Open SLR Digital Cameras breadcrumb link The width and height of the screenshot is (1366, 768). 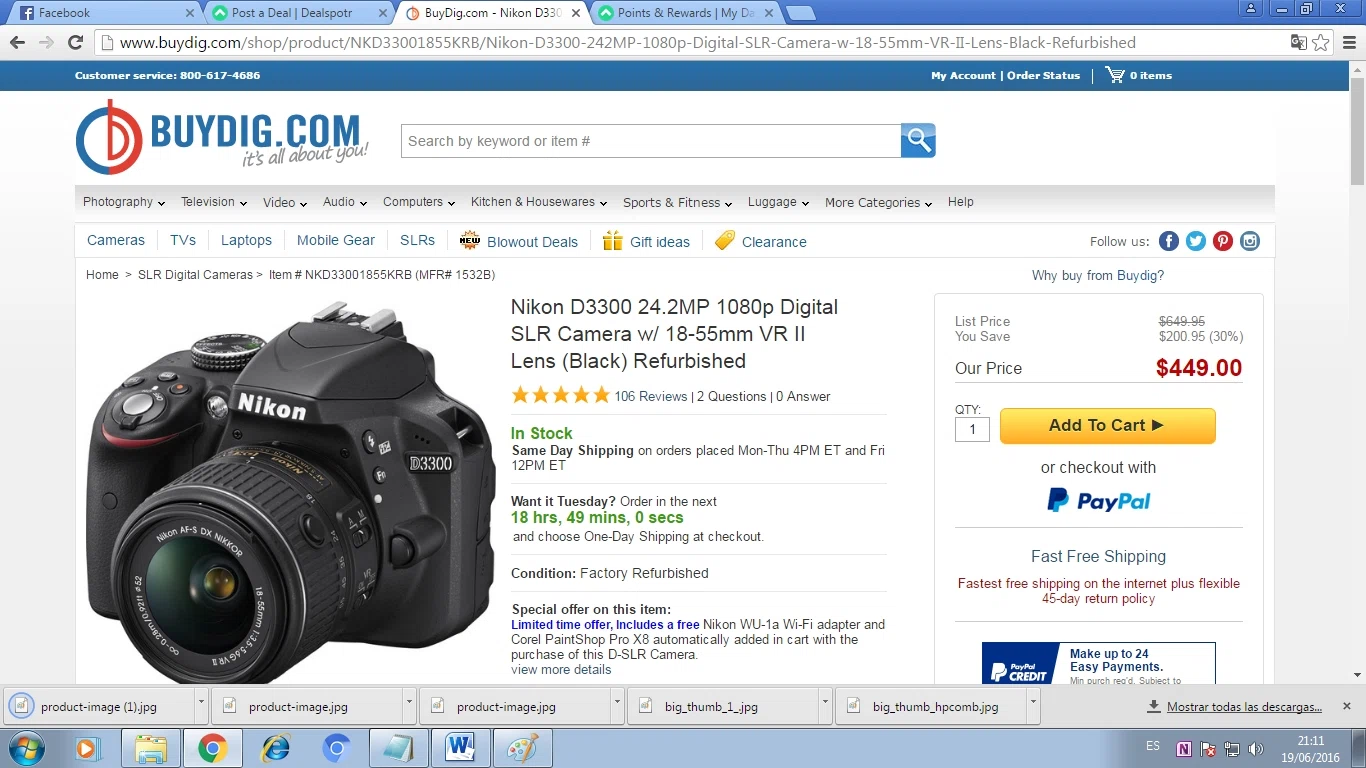pyautogui.click(x=195, y=274)
